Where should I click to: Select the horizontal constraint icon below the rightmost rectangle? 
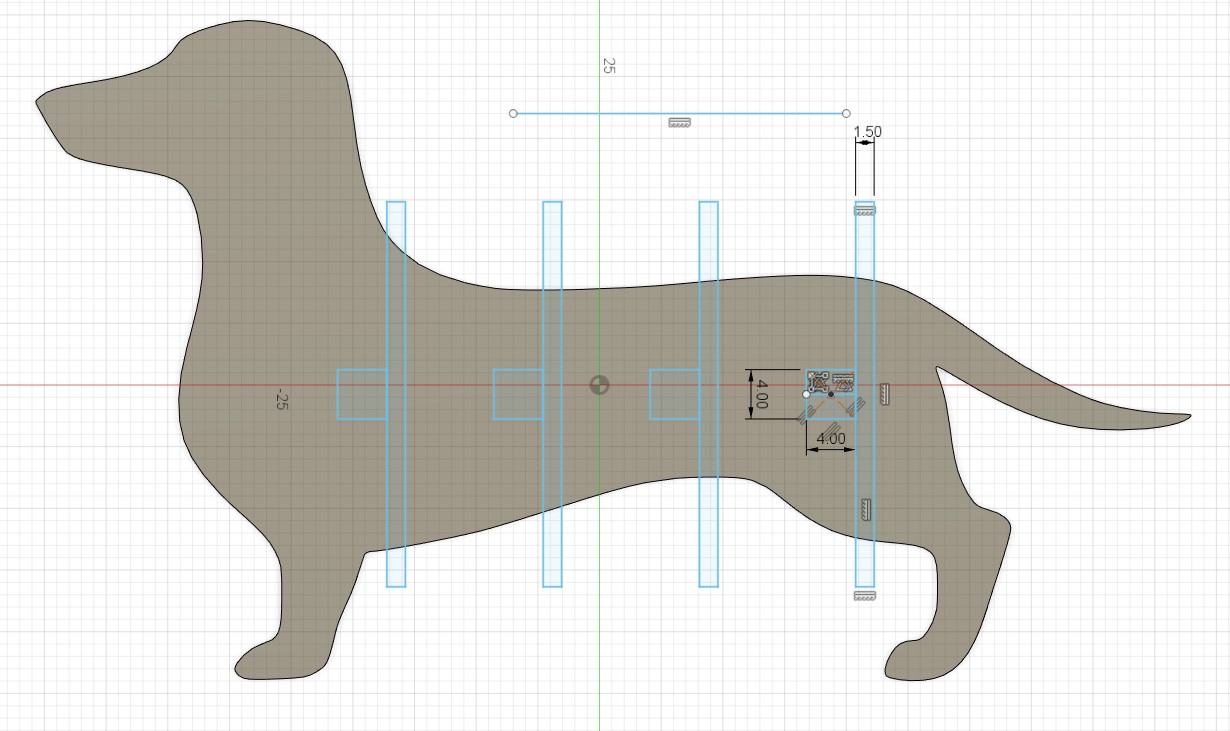(865, 596)
